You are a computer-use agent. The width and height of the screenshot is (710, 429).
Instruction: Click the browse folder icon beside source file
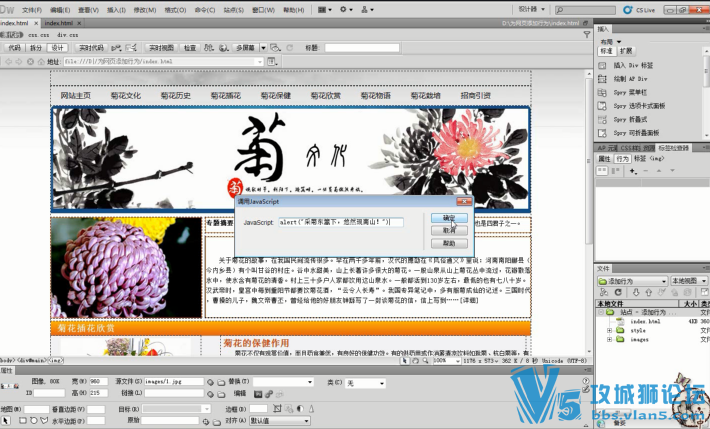coord(221,382)
